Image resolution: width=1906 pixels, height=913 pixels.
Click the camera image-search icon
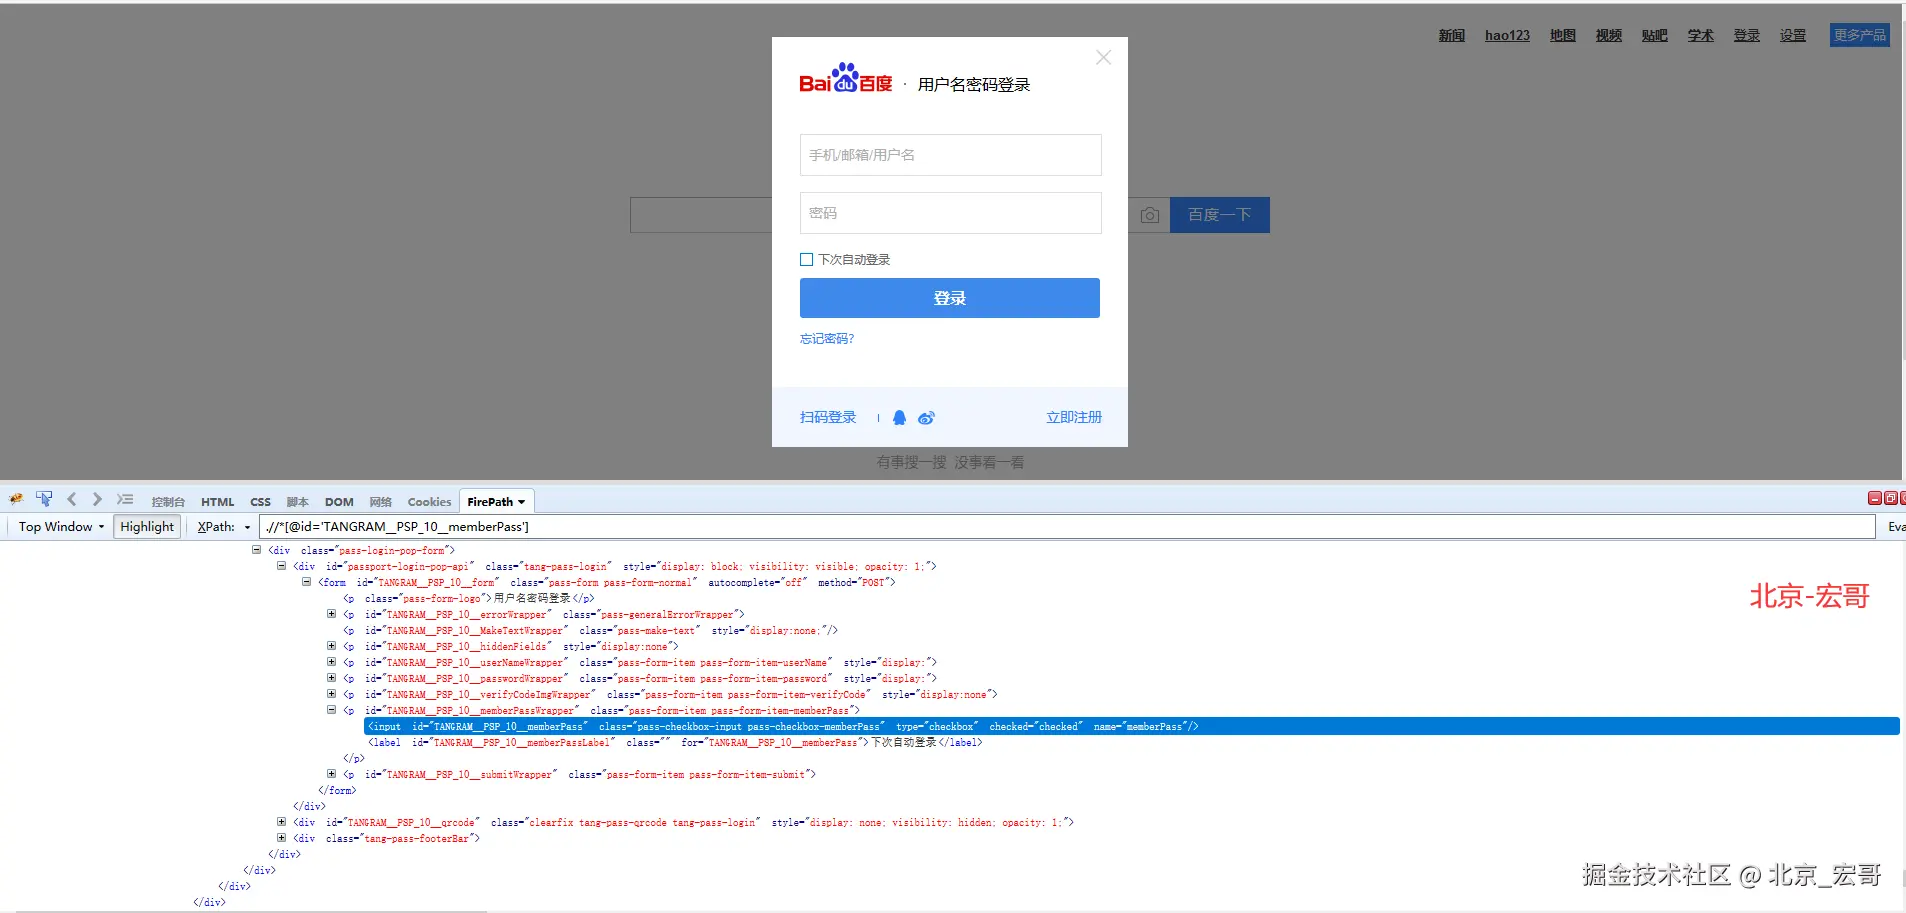pyautogui.click(x=1150, y=215)
